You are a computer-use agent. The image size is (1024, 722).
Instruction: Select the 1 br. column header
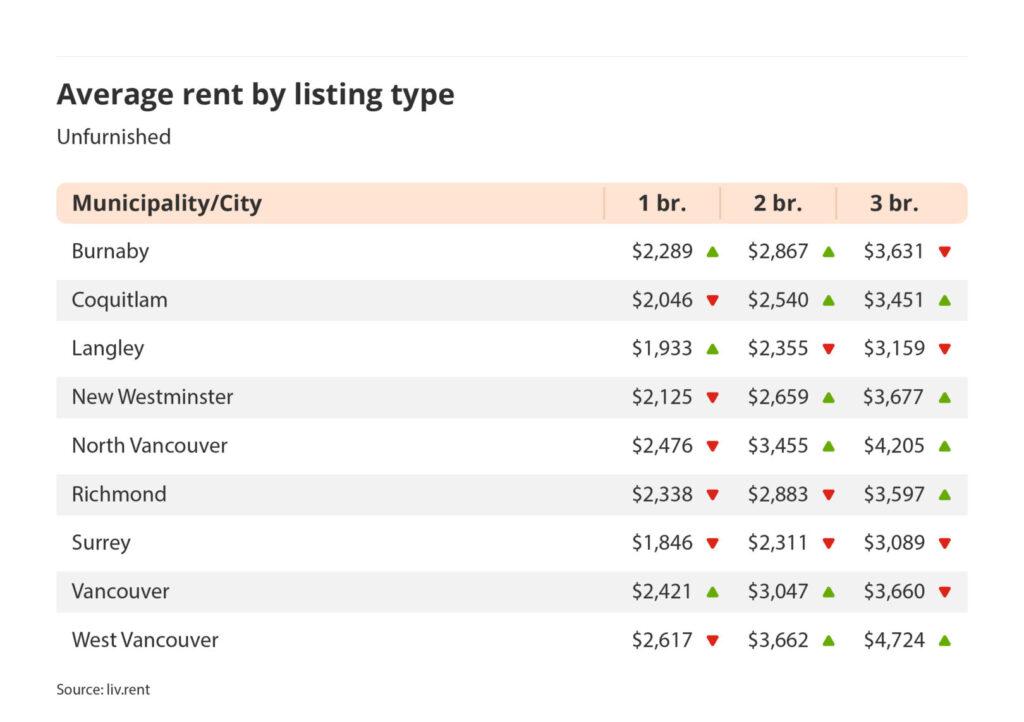[662, 203]
